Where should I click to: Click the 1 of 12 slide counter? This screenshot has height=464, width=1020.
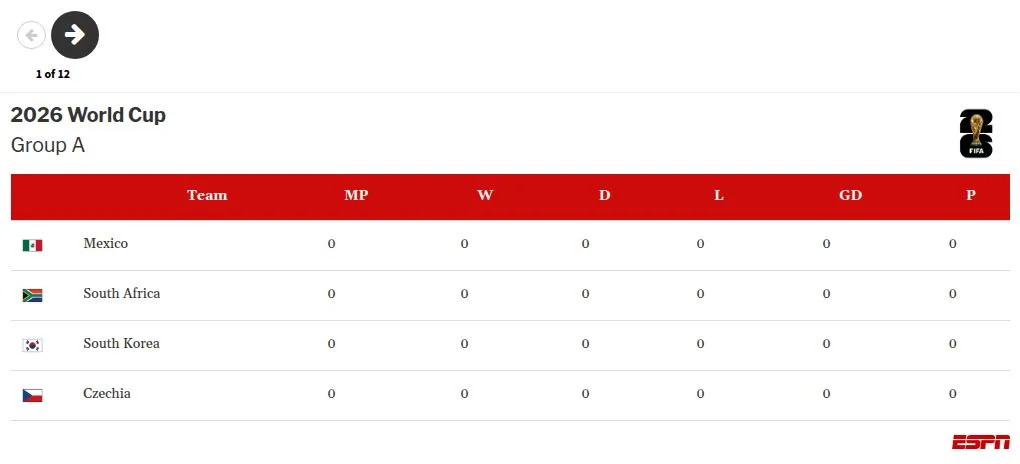tap(53, 74)
